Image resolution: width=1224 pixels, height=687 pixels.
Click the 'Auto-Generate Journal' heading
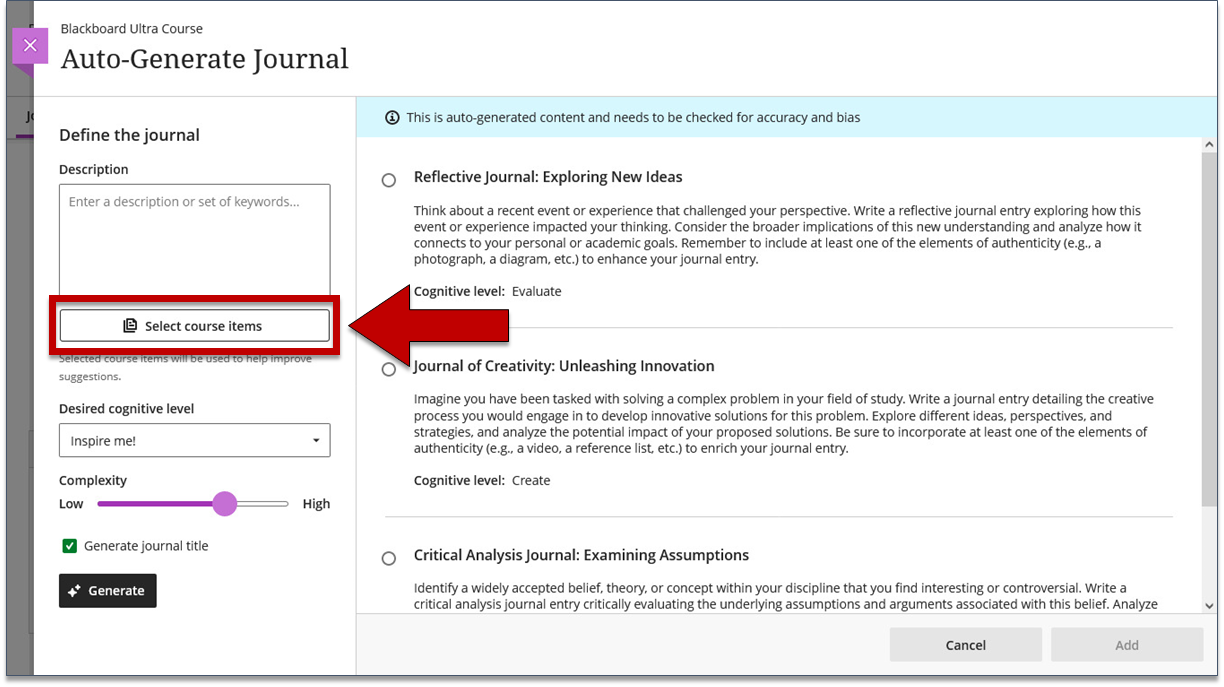click(x=205, y=59)
